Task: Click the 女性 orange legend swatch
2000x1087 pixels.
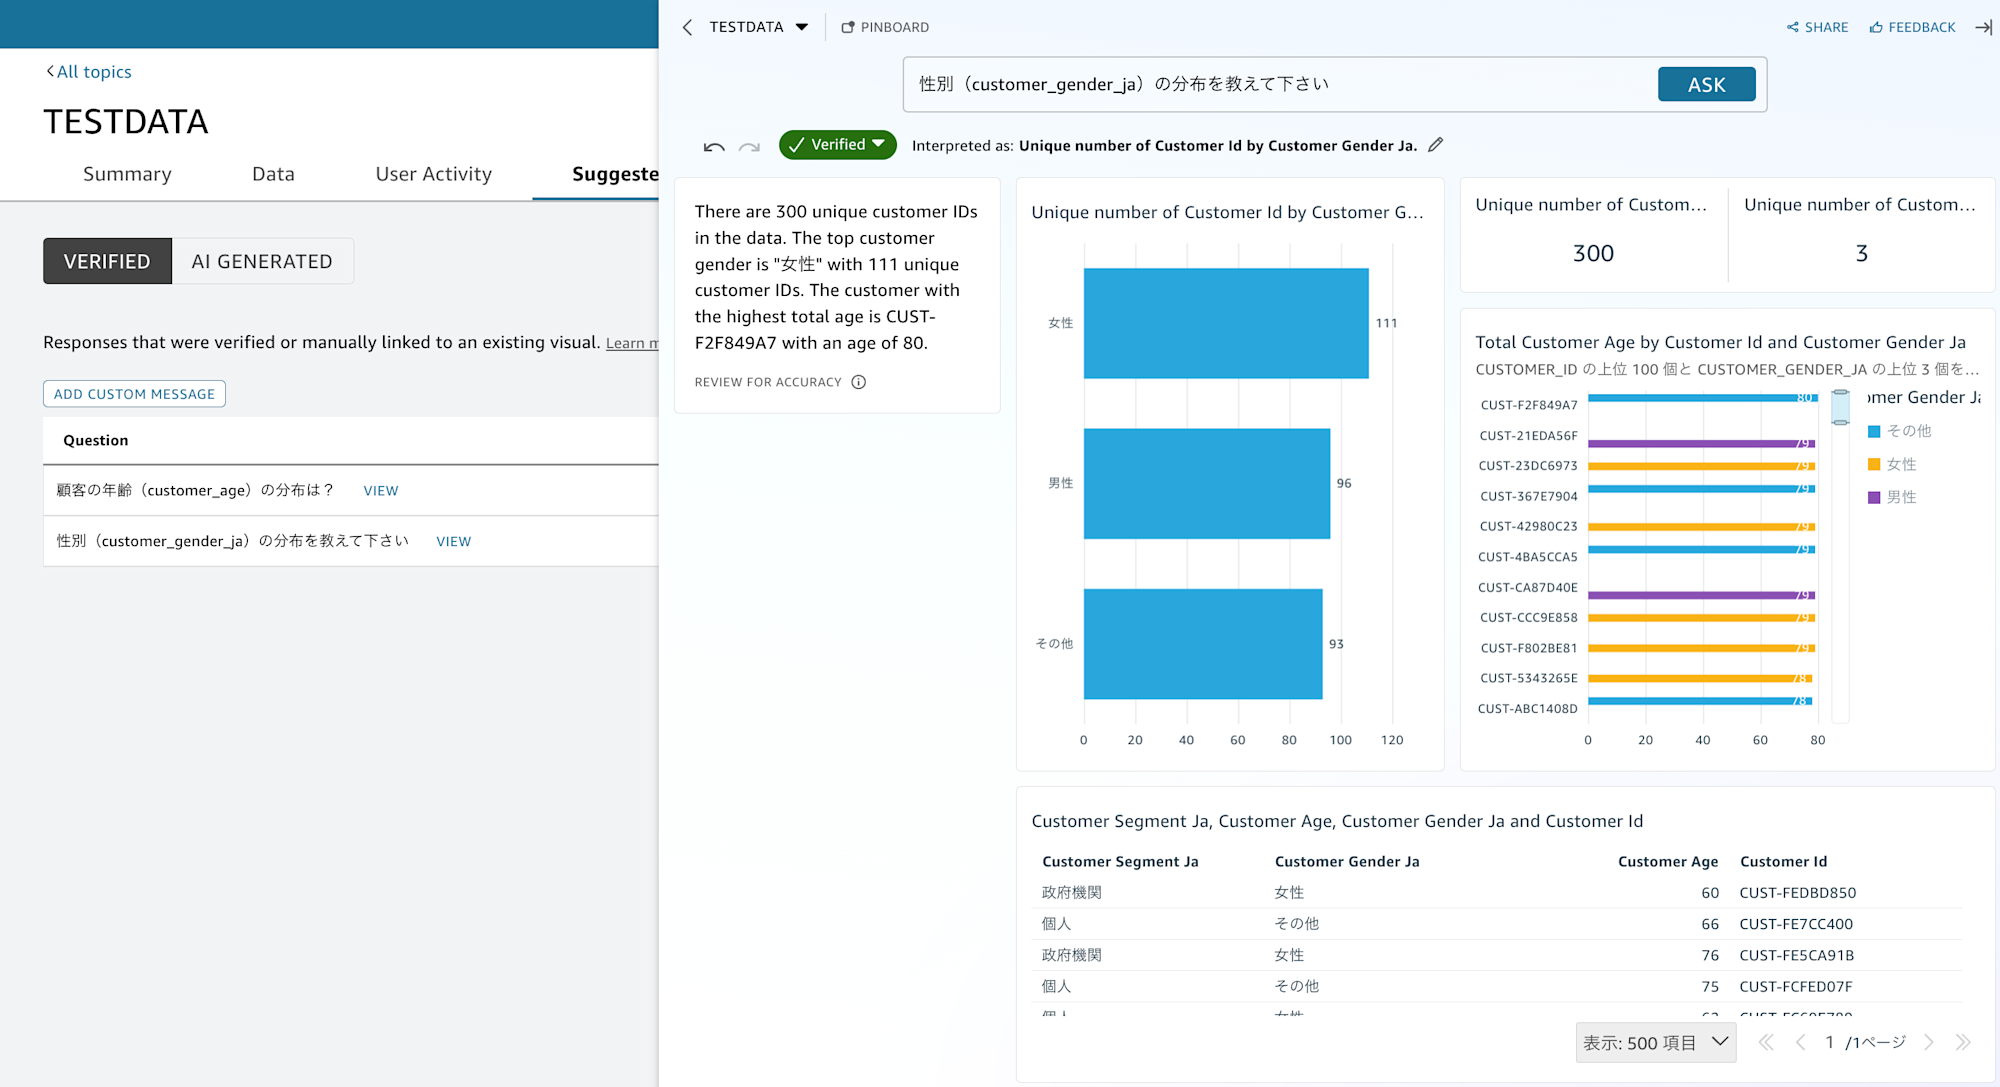Action: click(x=1874, y=464)
